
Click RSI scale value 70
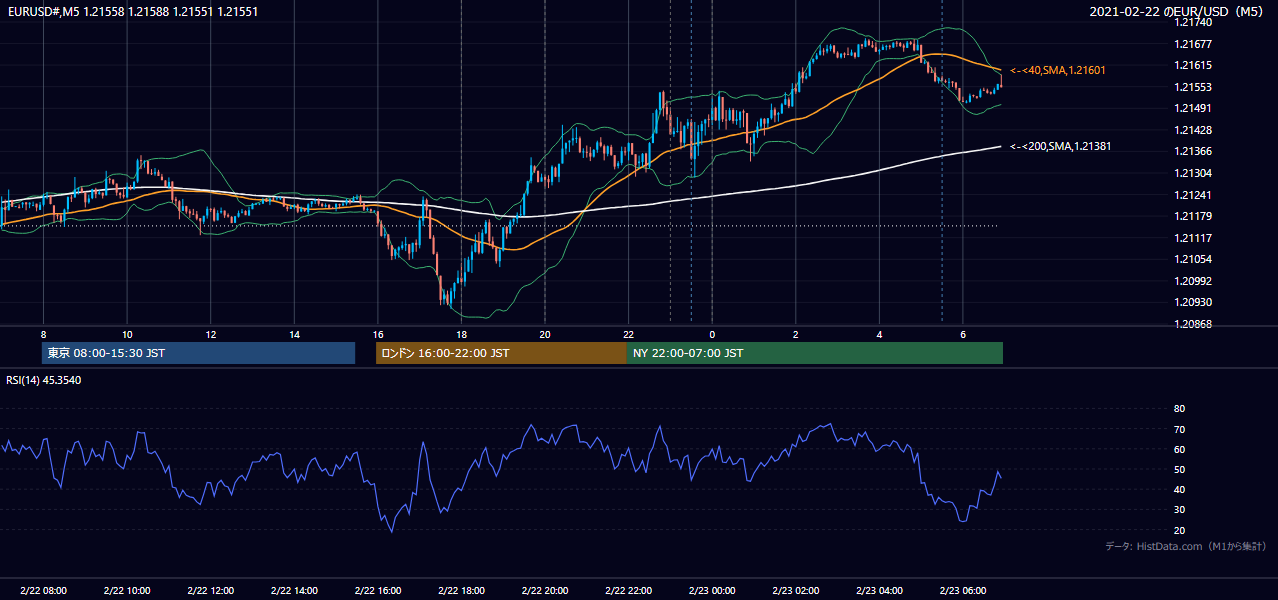(x=1179, y=429)
